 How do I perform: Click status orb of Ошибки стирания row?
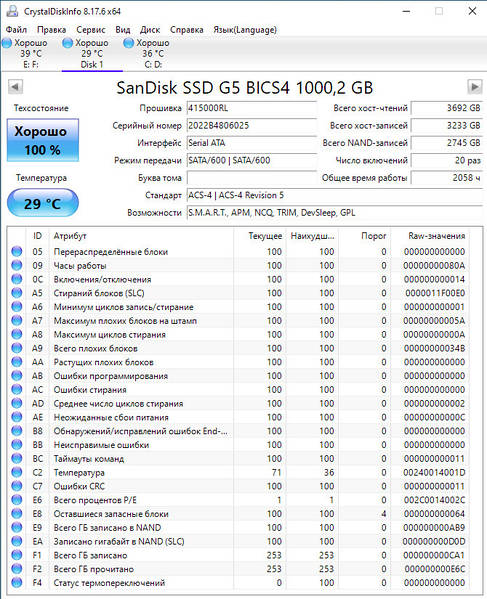pos(17,389)
